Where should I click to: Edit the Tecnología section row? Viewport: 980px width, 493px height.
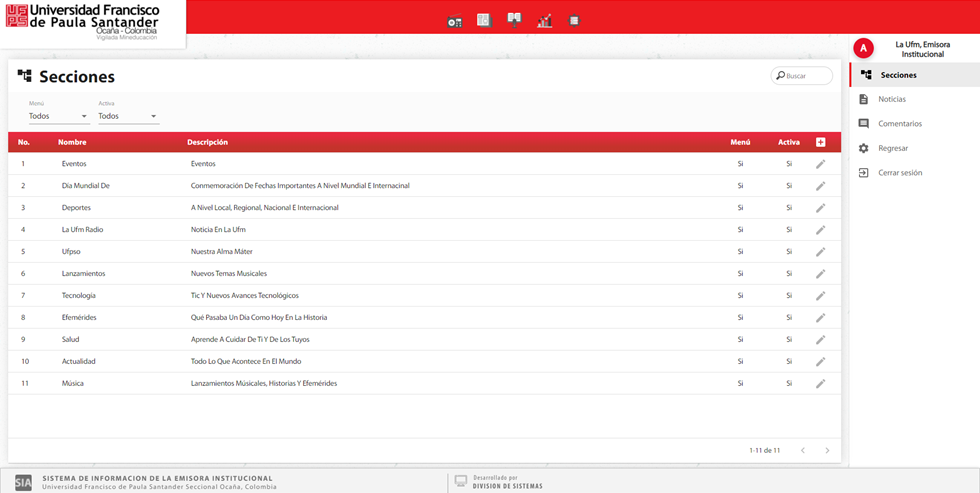(820, 296)
